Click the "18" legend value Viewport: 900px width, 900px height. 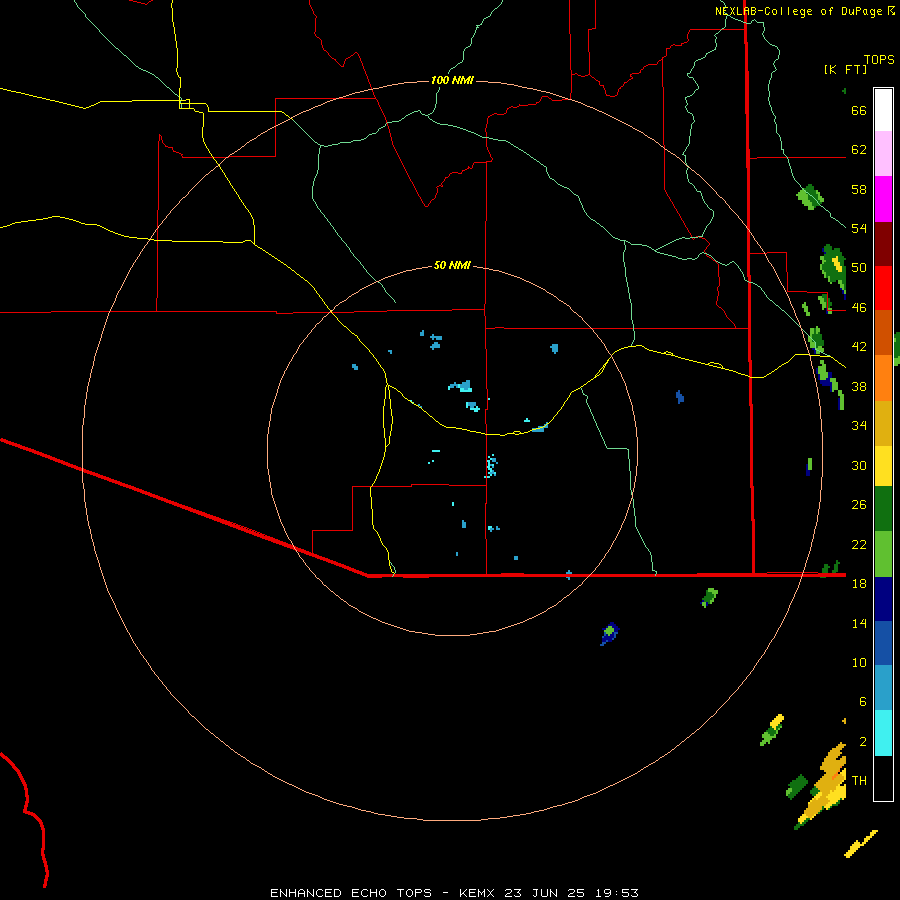tap(859, 584)
